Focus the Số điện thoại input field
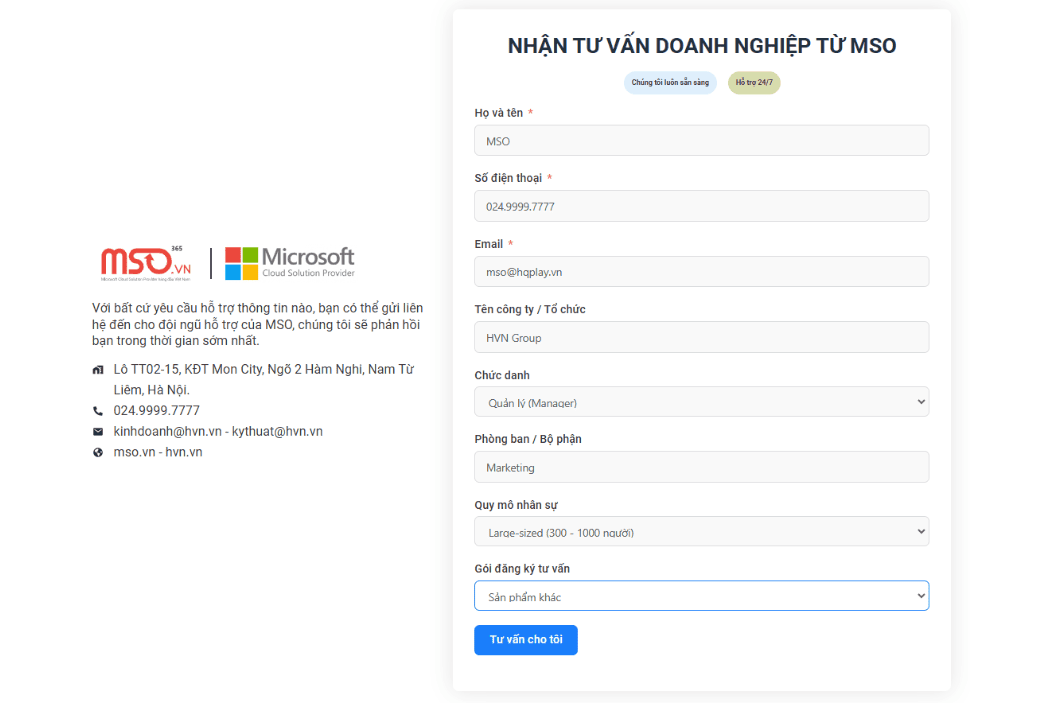 click(x=701, y=206)
